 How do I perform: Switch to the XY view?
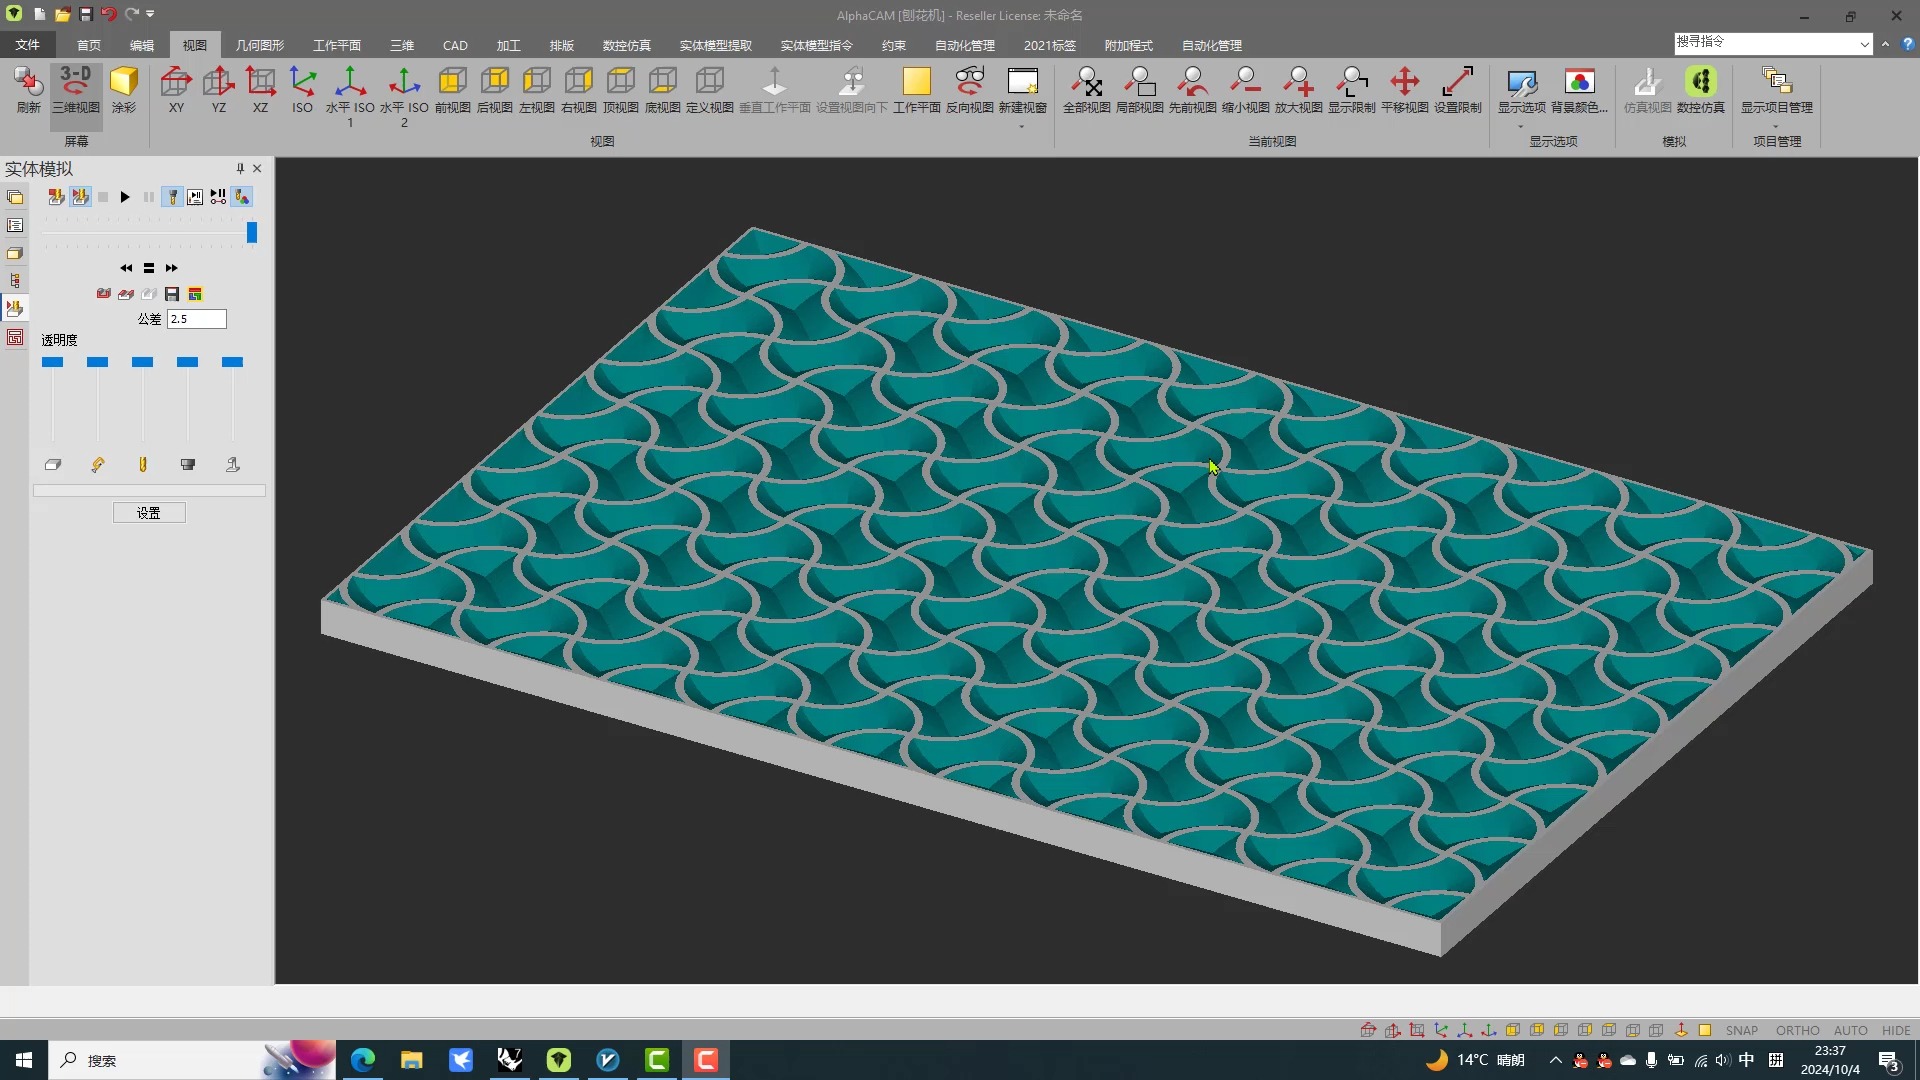point(176,90)
